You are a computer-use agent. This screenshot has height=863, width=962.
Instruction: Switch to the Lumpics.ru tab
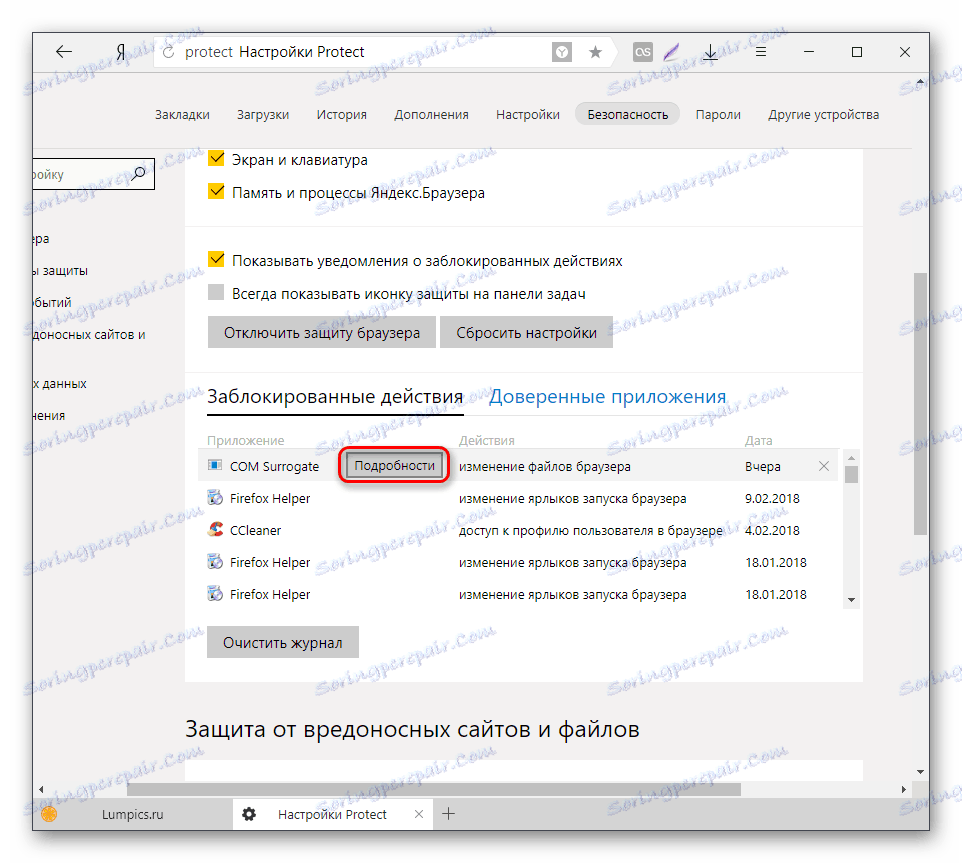[x=133, y=814]
